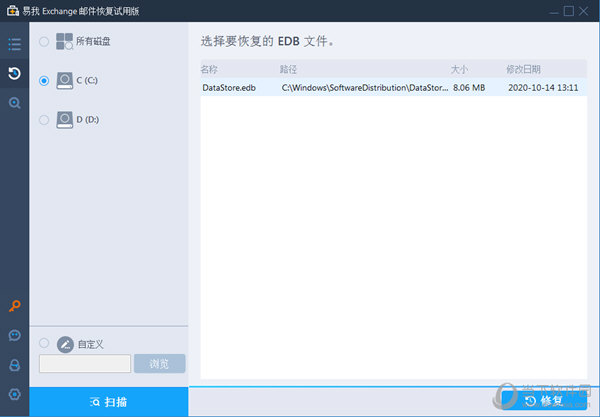
Task: Select the D (D:) radio button
Action: click(x=44, y=120)
